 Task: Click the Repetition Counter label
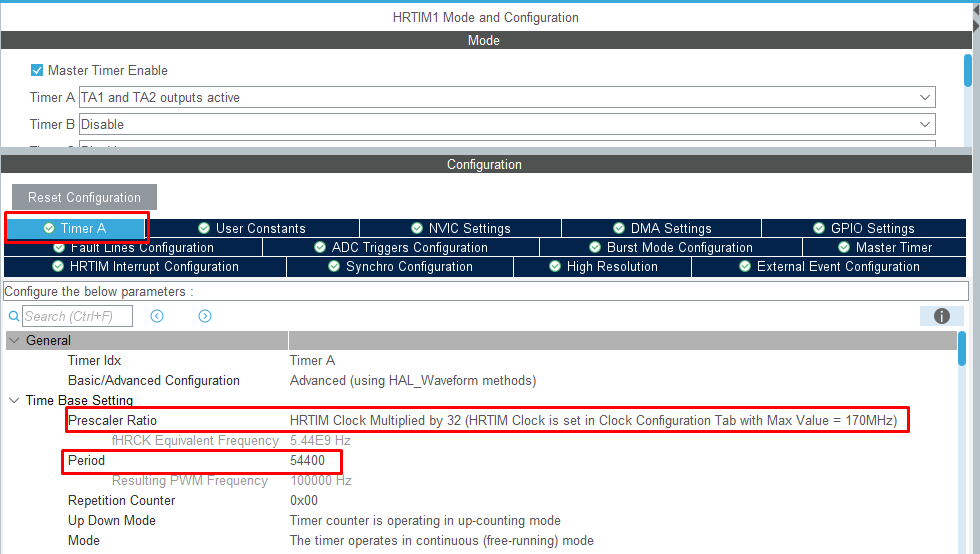pos(121,501)
